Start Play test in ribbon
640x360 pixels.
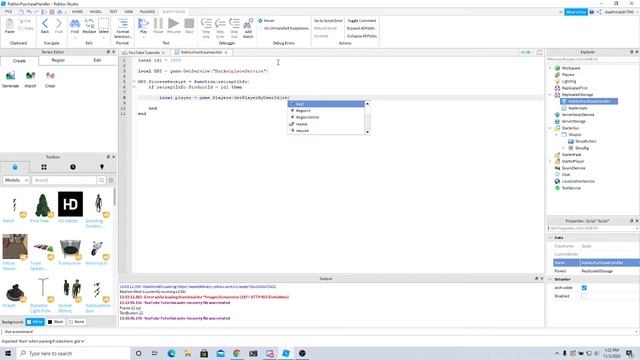tap(143, 24)
